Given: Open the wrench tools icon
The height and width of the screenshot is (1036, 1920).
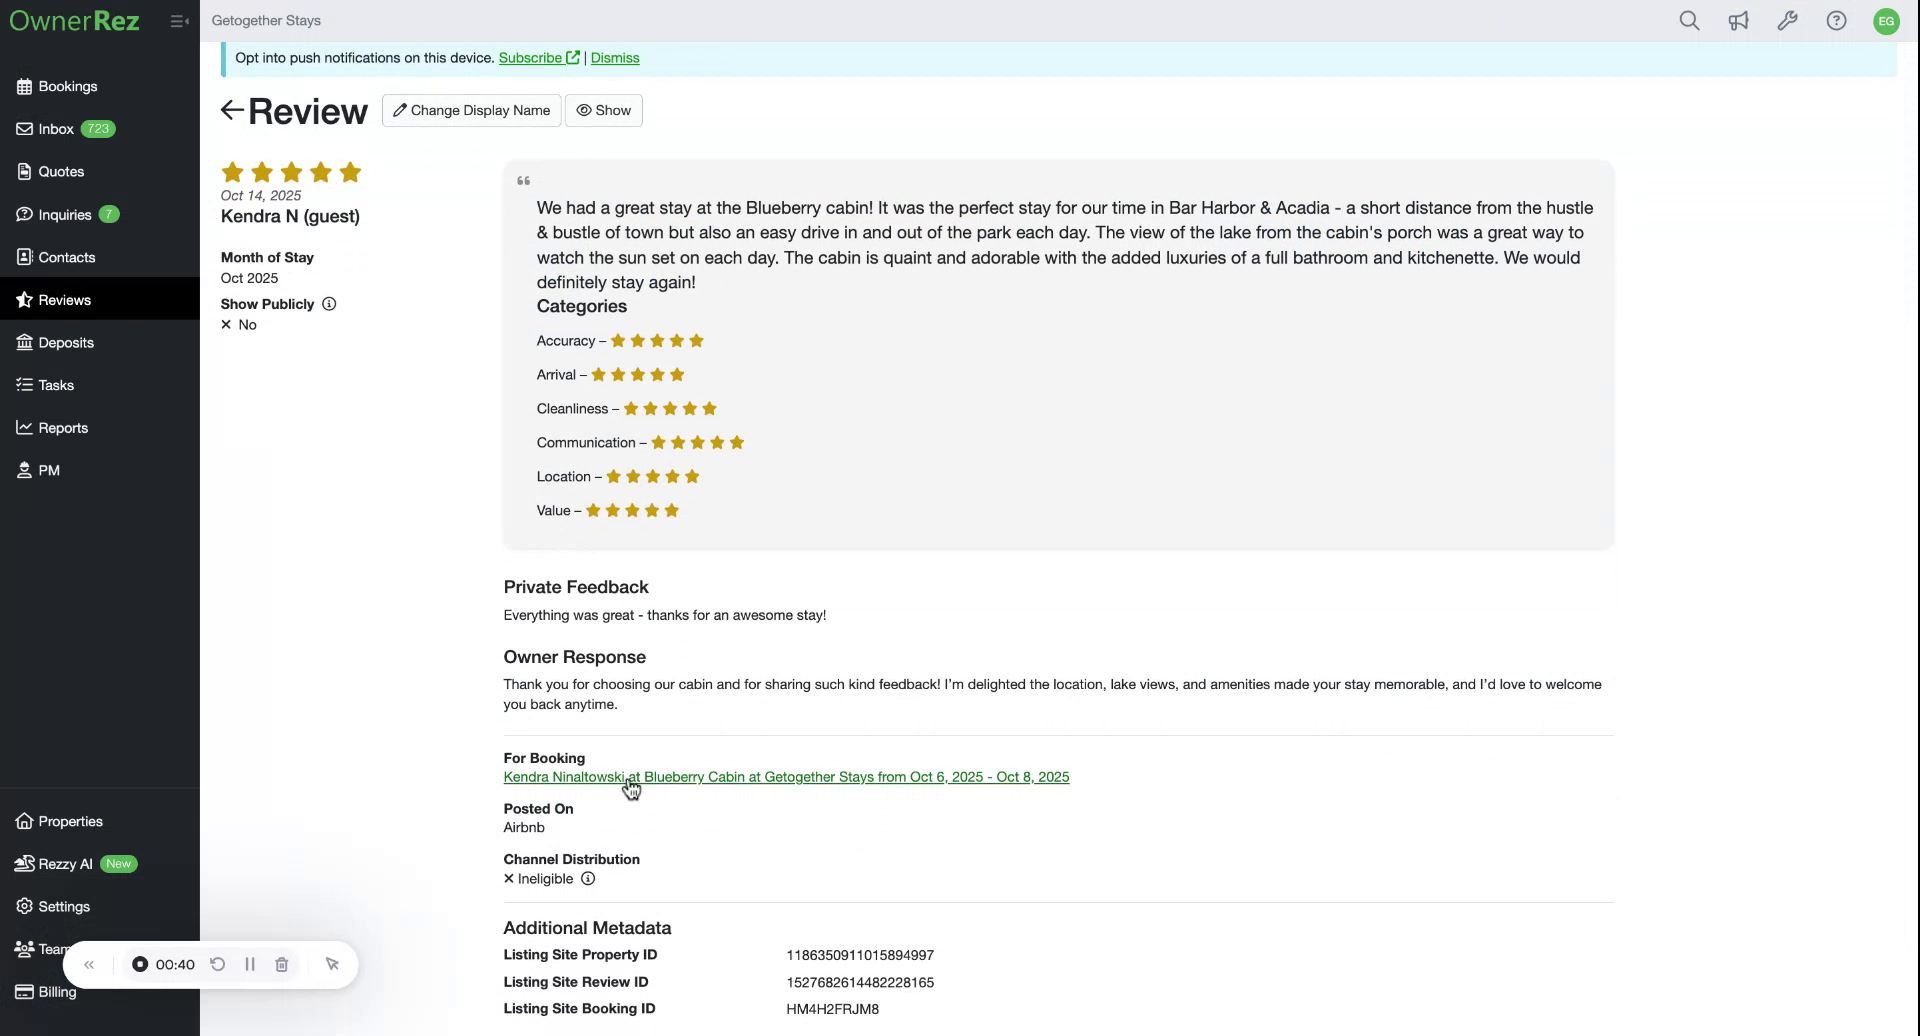Looking at the screenshot, I should (x=1787, y=21).
